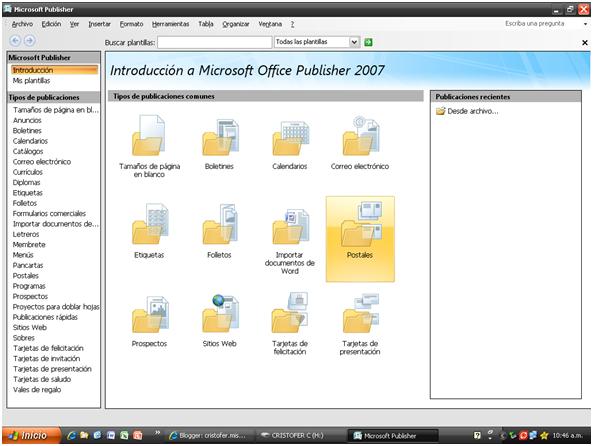Launch Internet Explorer from quick launch

point(71,435)
